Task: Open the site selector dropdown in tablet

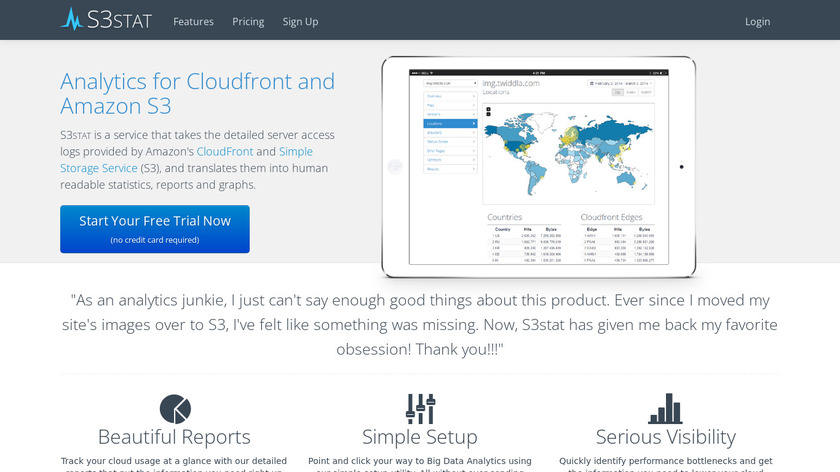Action: coord(450,83)
